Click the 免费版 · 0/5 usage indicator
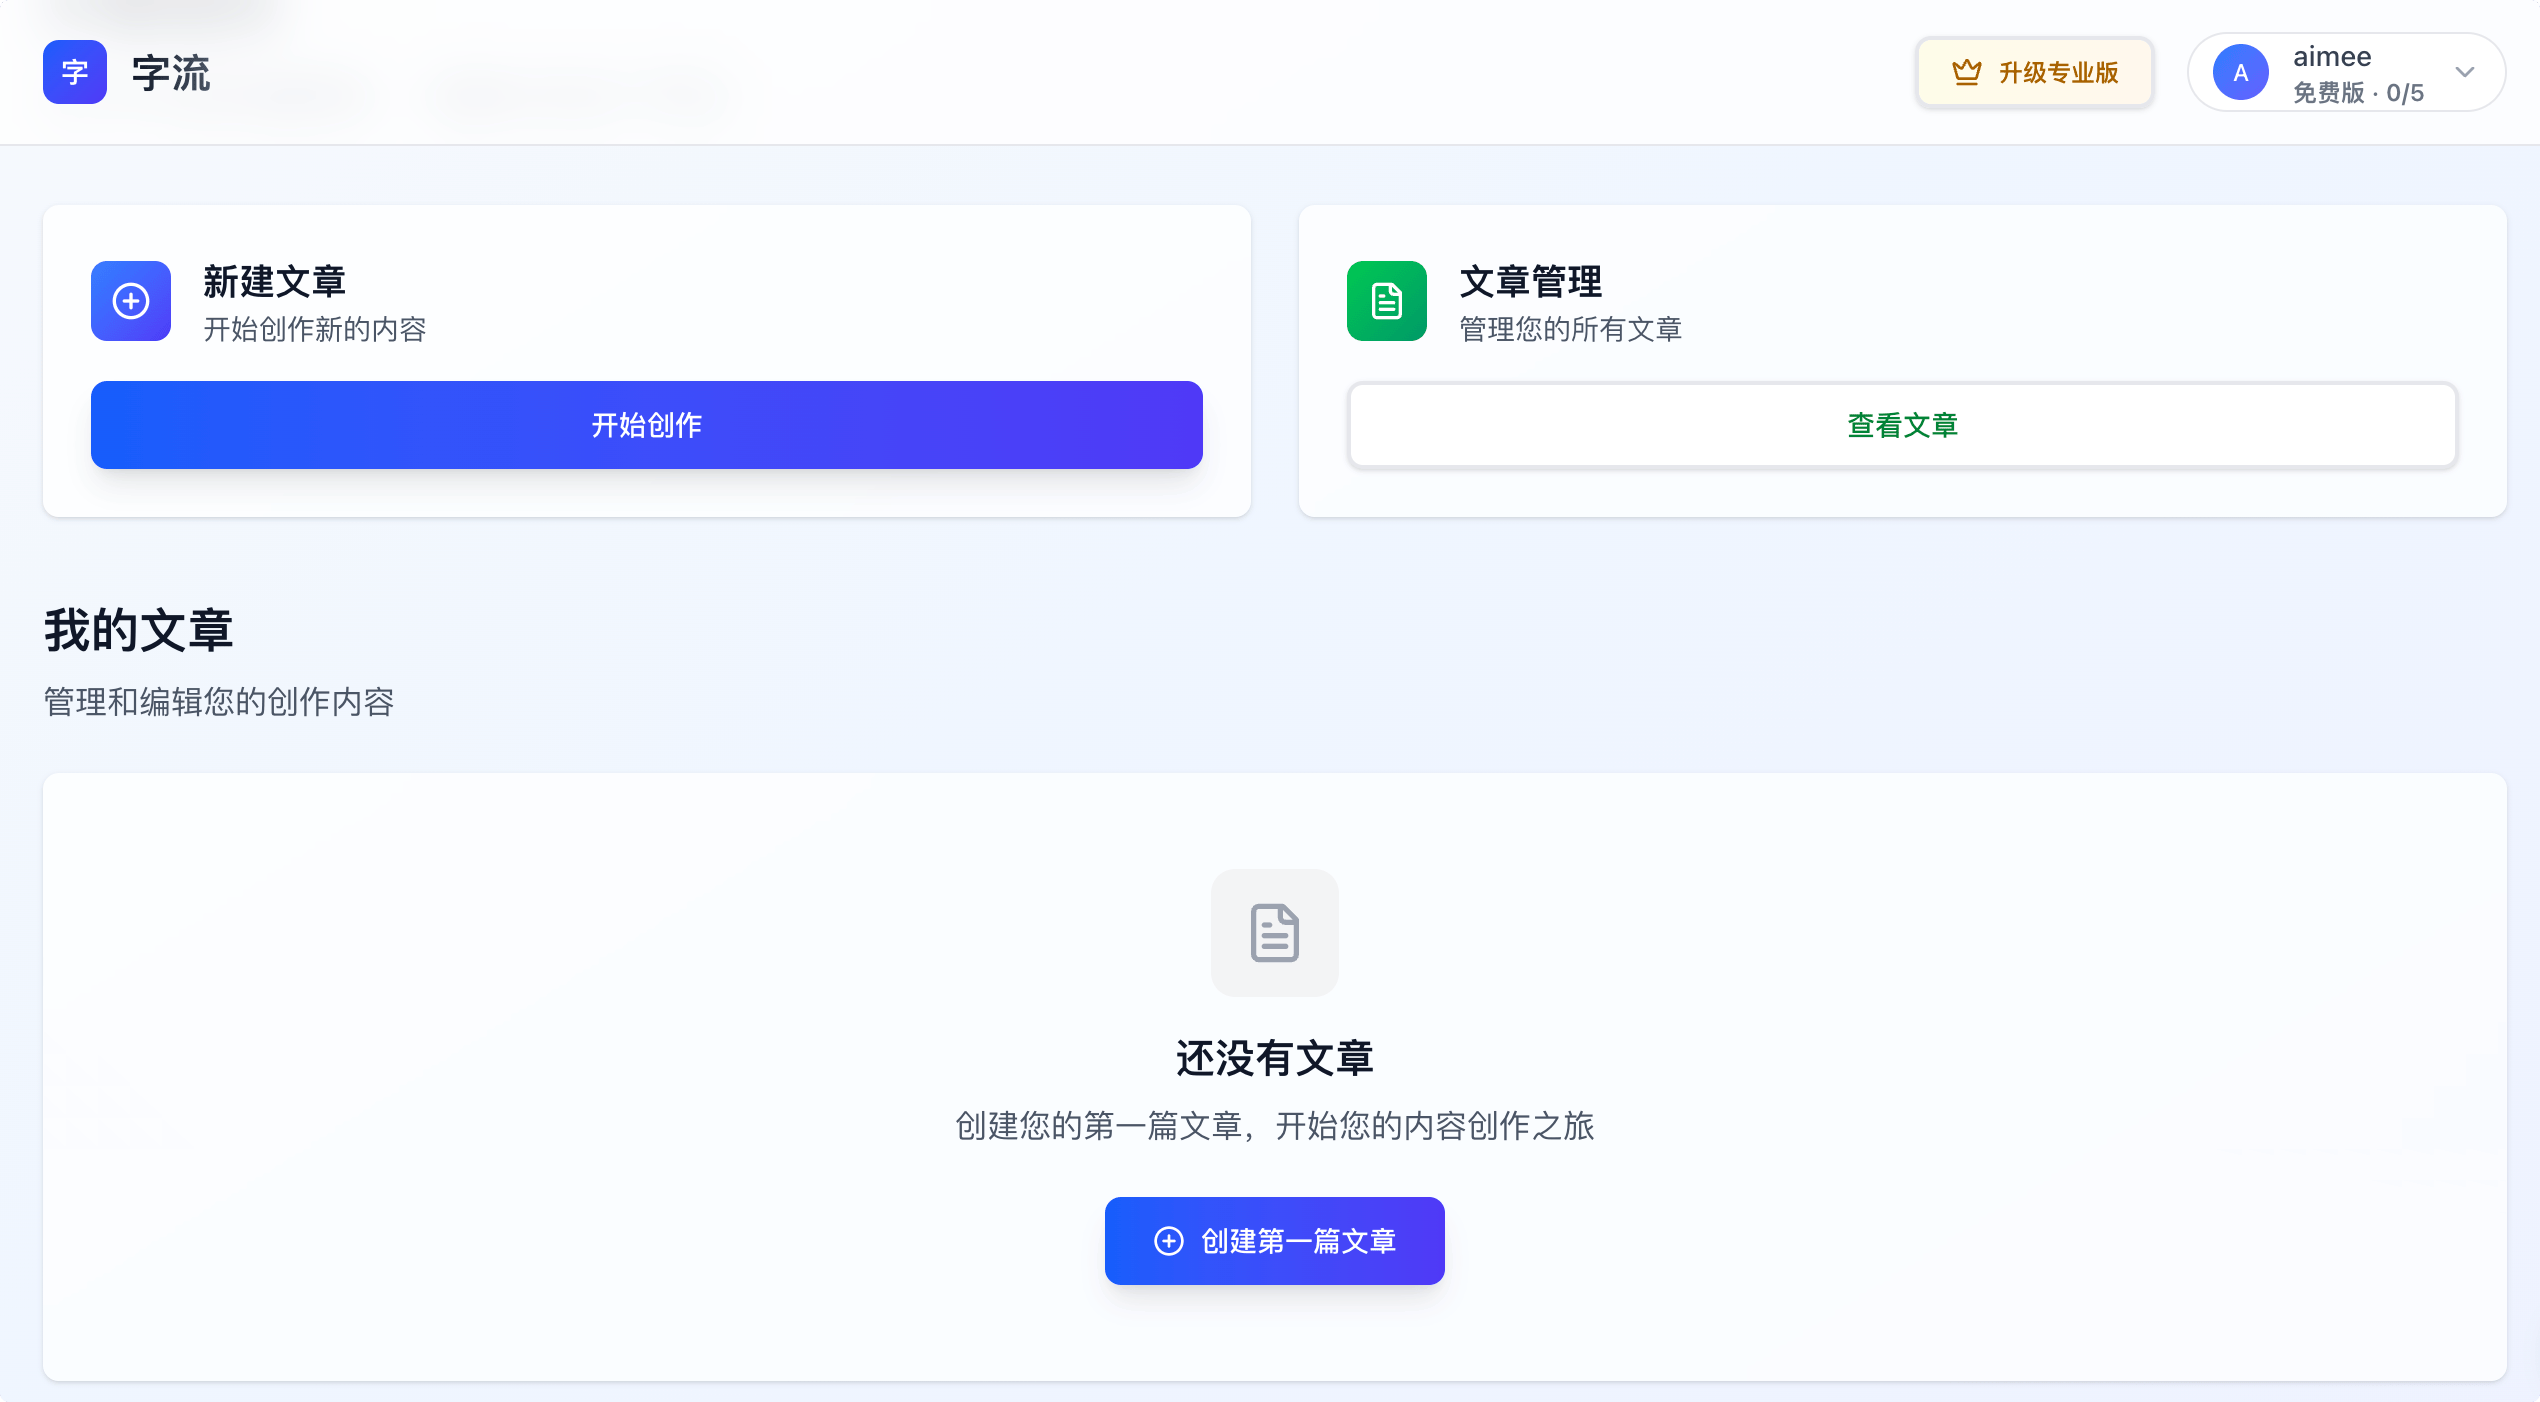The width and height of the screenshot is (2540, 1402). pos(2359,92)
